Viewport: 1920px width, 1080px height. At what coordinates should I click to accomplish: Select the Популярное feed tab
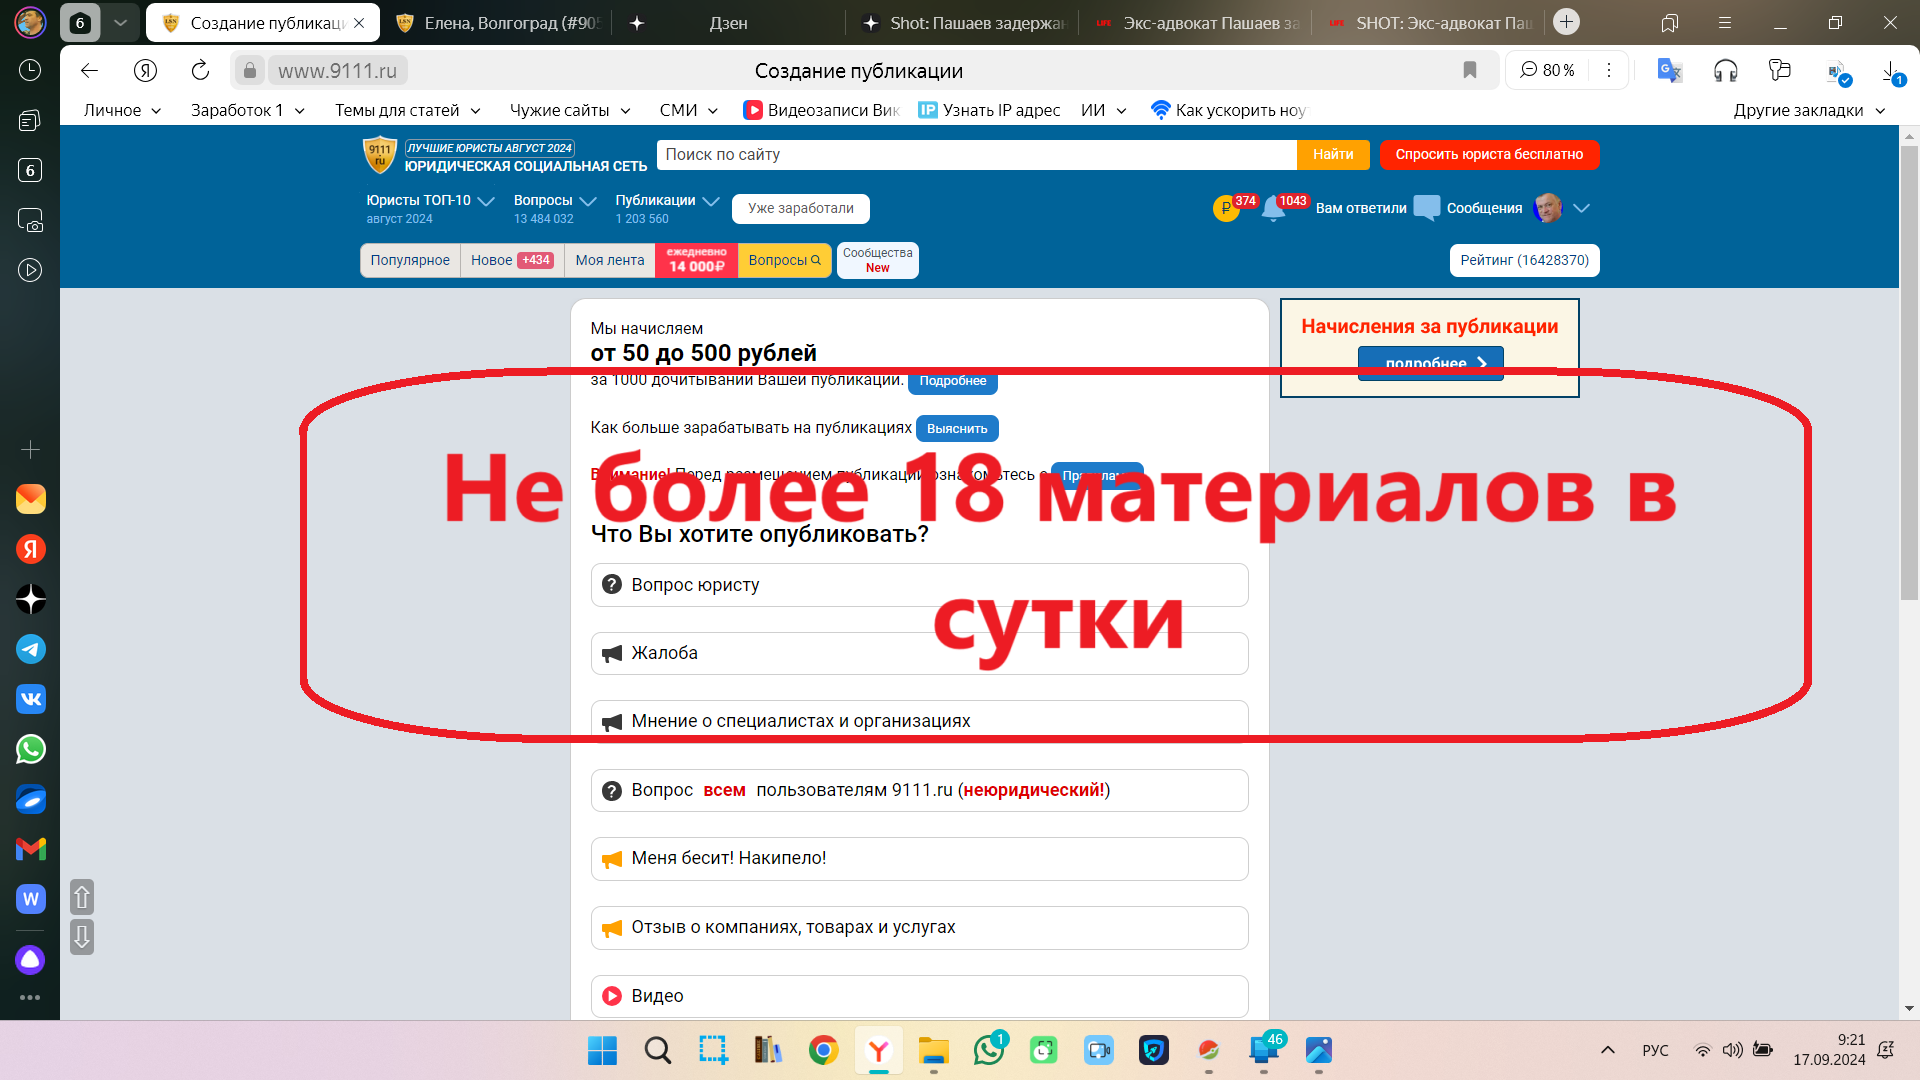(x=410, y=260)
